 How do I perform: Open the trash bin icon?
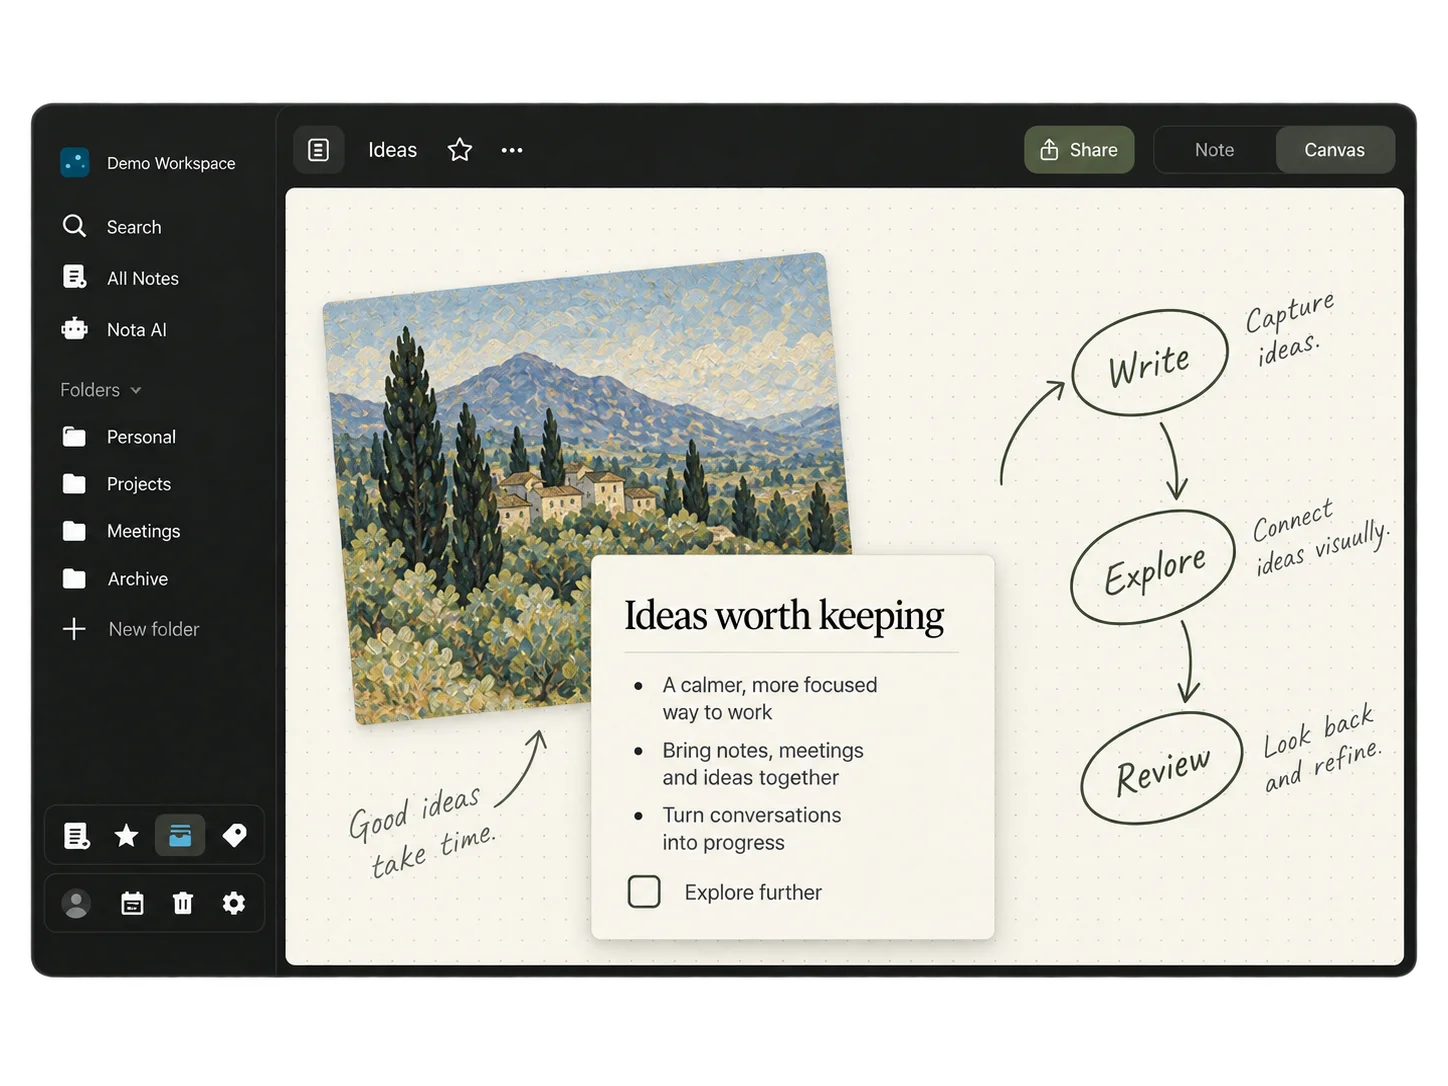pos(183,904)
